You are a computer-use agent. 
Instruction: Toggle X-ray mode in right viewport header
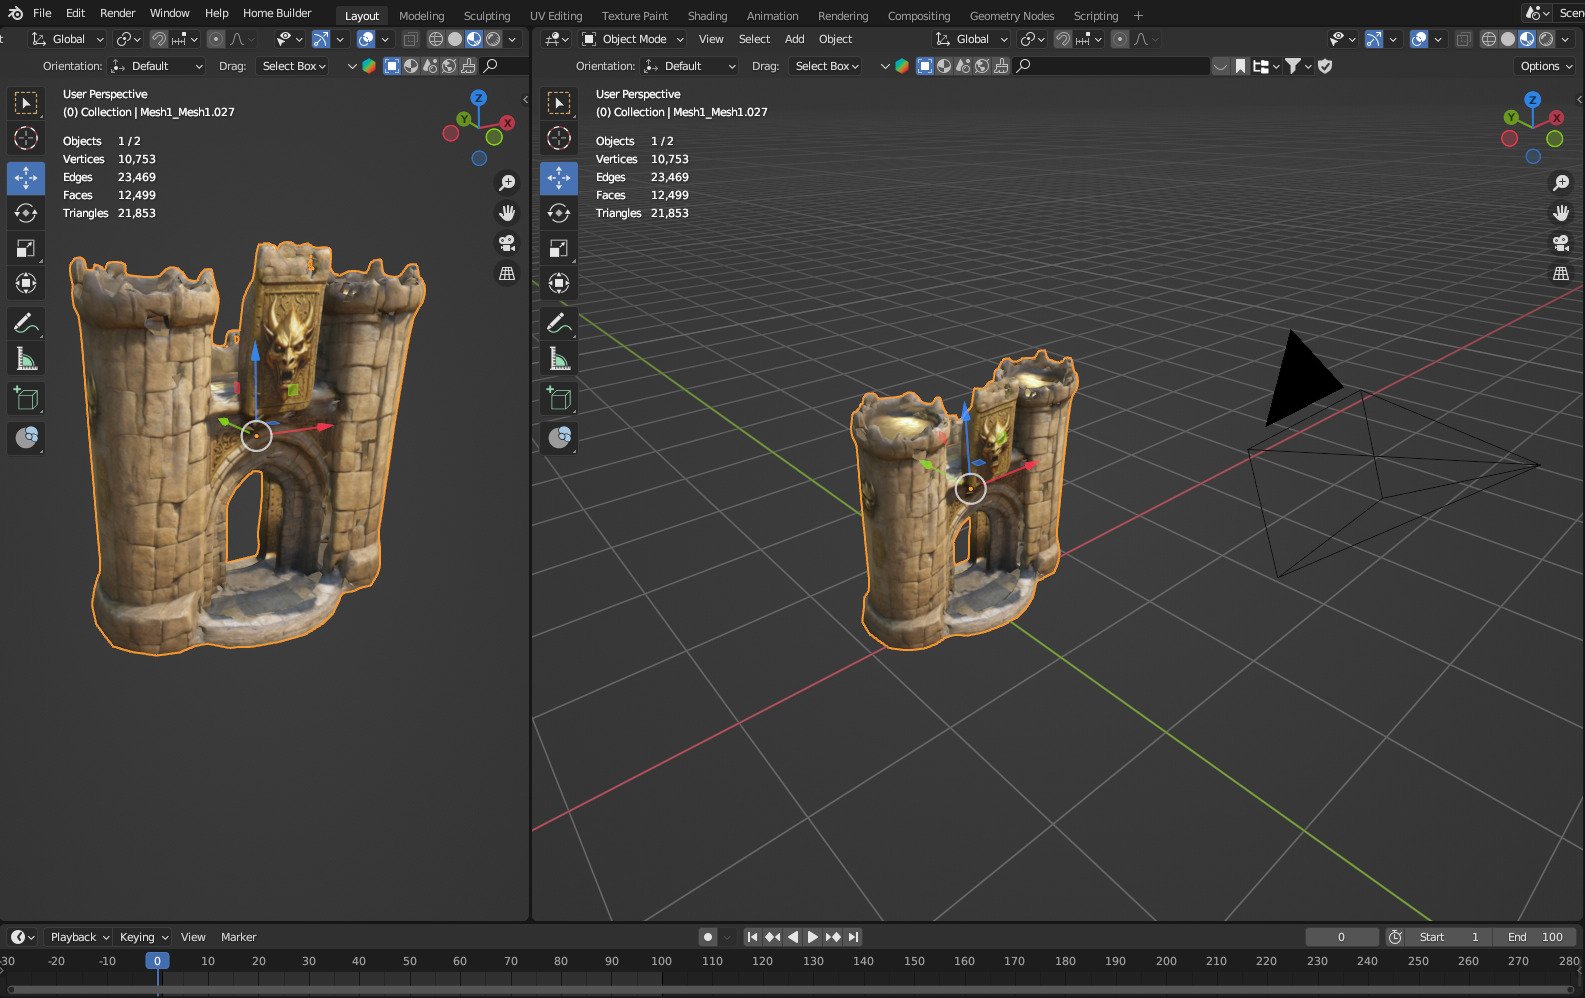1463,39
